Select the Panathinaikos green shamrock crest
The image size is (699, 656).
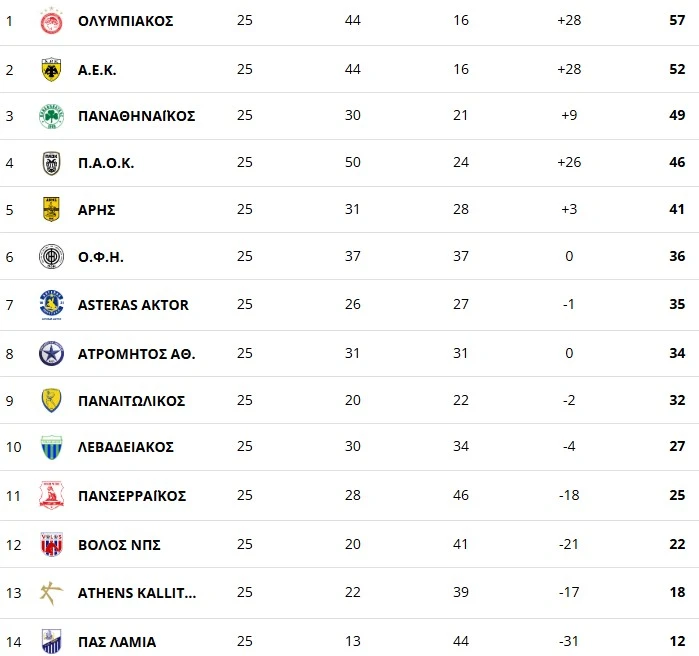[x=51, y=116]
